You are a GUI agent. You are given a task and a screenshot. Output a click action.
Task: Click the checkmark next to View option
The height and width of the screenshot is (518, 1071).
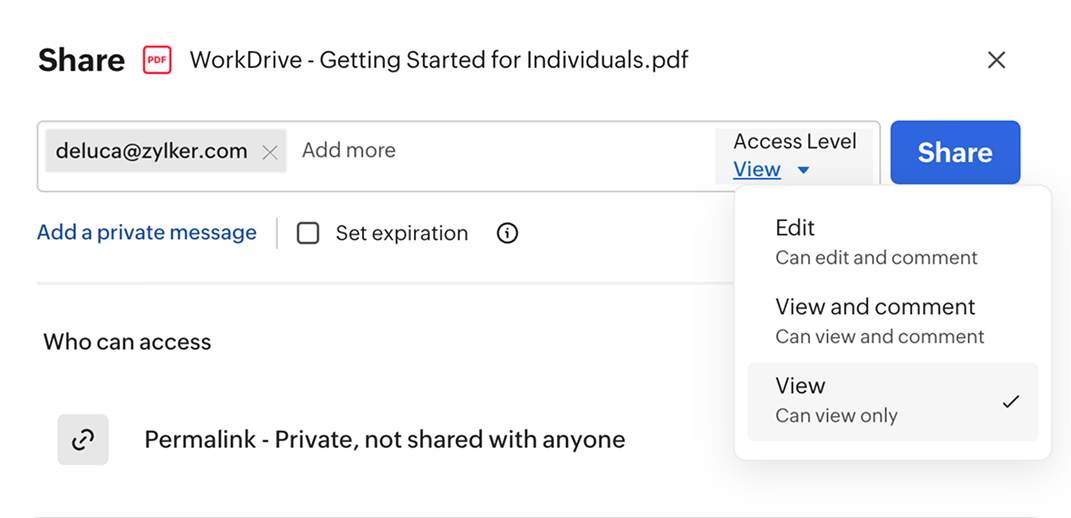pyautogui.click(x=1011, y=401)
